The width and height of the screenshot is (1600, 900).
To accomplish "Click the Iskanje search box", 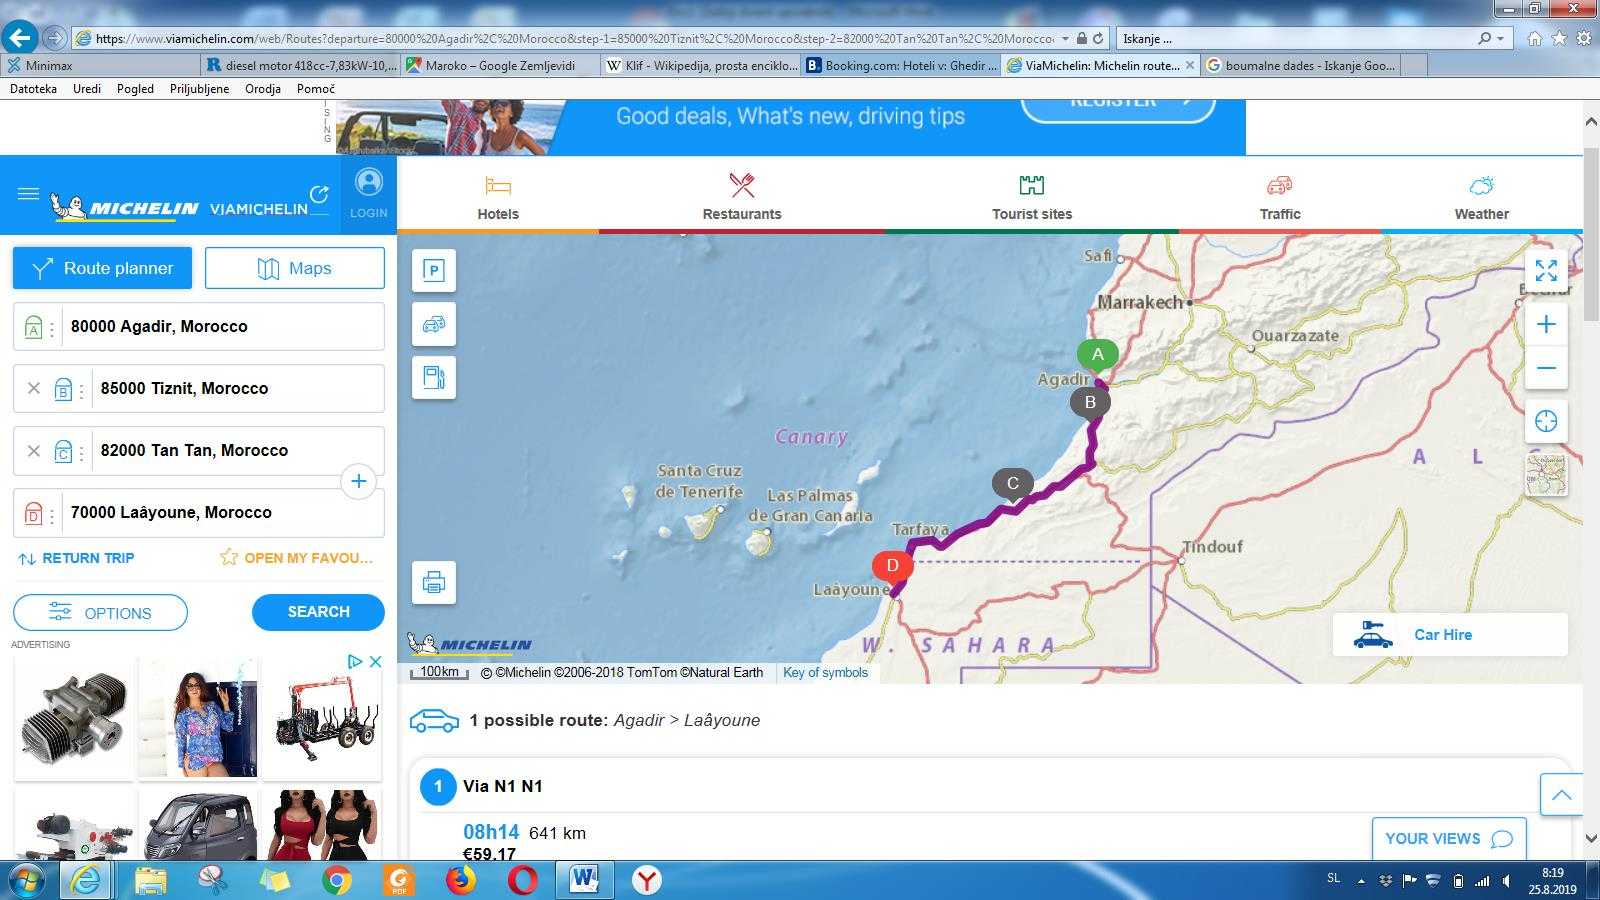I will 1295,38.
